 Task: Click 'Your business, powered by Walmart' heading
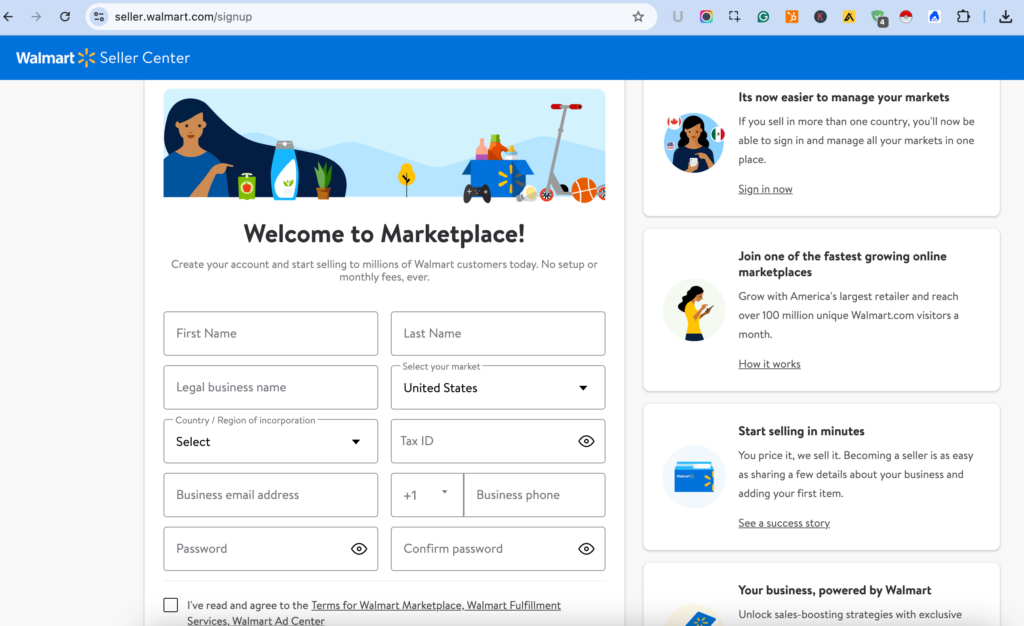[x=834, y=590]
